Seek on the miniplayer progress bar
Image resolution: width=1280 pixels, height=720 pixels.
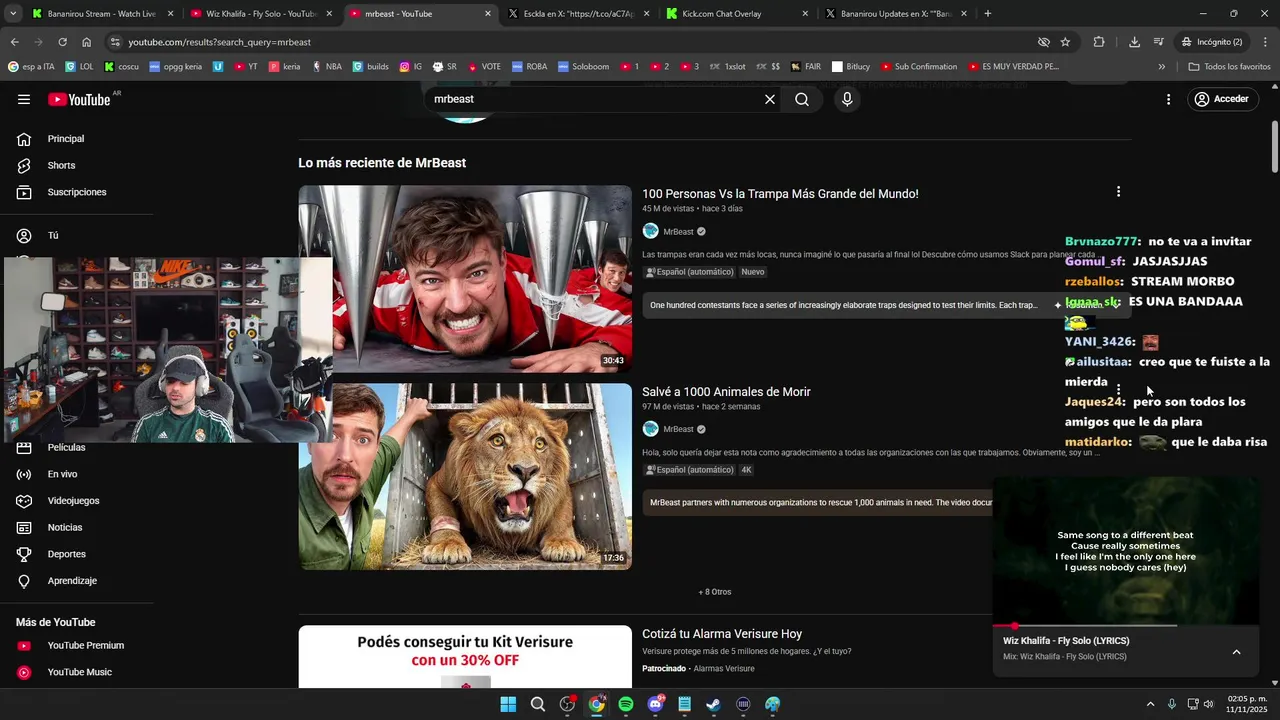pos(1126,626)
